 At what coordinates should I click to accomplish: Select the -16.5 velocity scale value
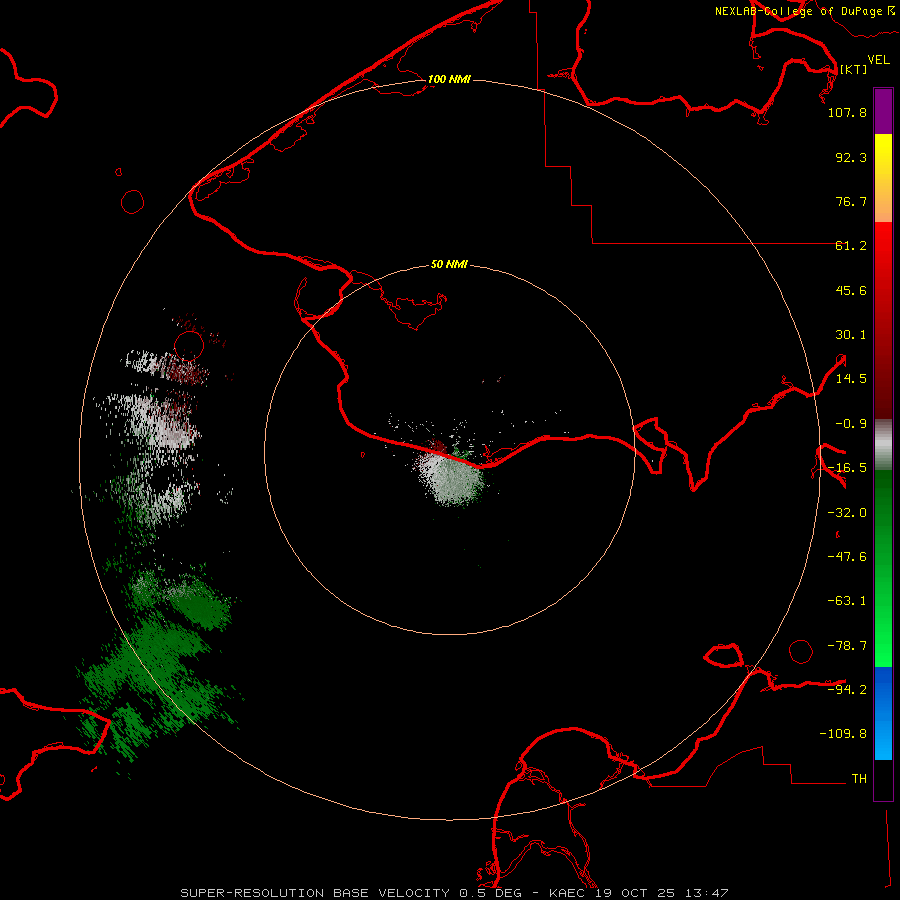coord(847,468)
